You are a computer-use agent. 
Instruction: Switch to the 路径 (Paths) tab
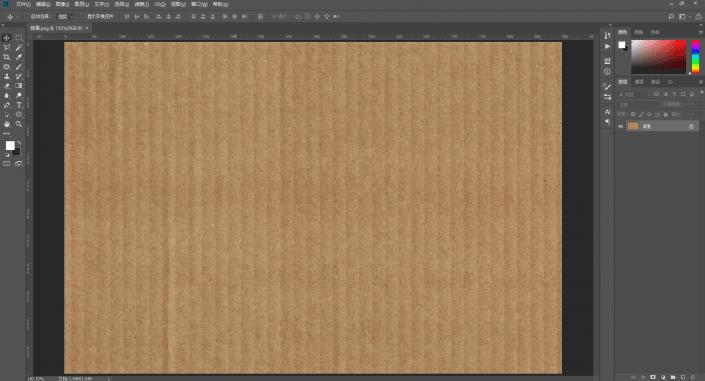[656, 82]
